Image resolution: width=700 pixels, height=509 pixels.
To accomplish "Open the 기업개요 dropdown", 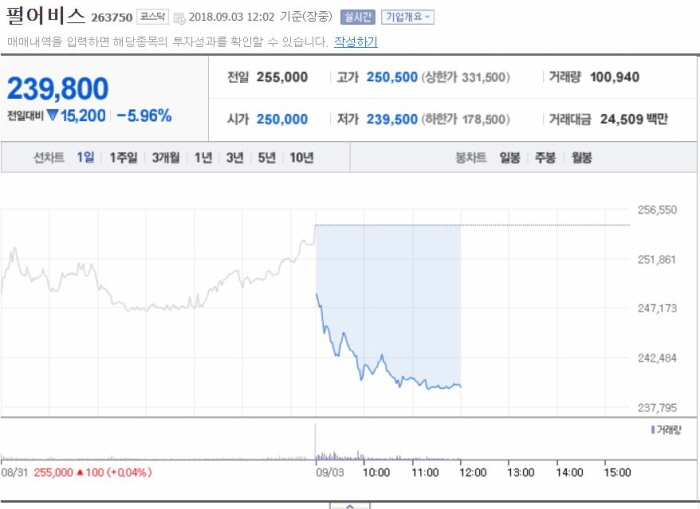I will (x=407, y=17).
